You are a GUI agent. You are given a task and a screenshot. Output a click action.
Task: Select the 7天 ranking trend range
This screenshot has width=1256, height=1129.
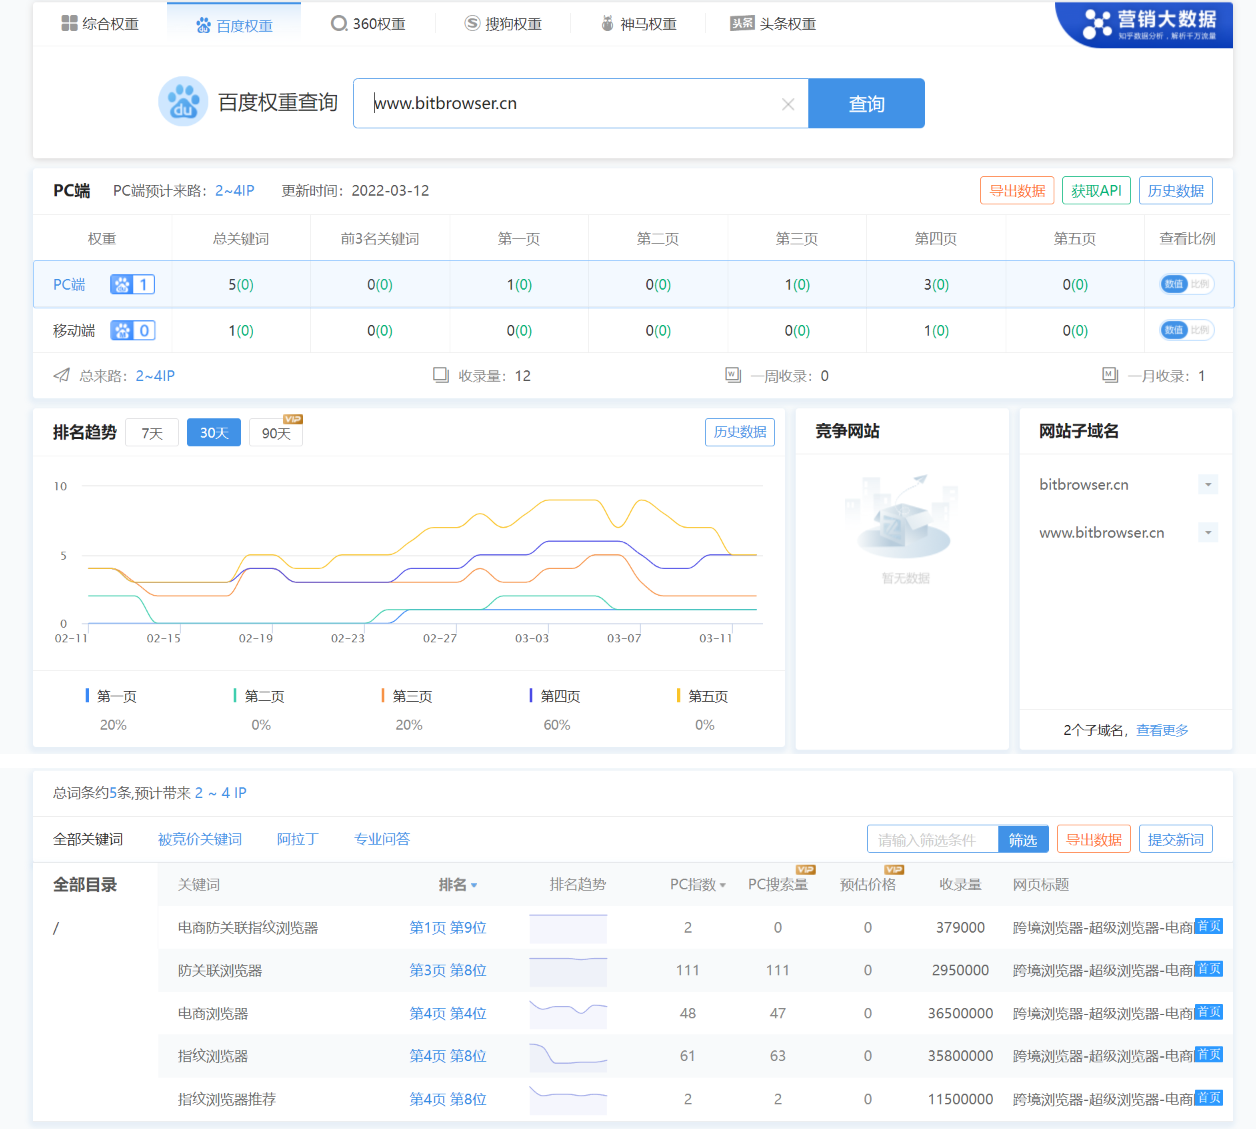152,432
